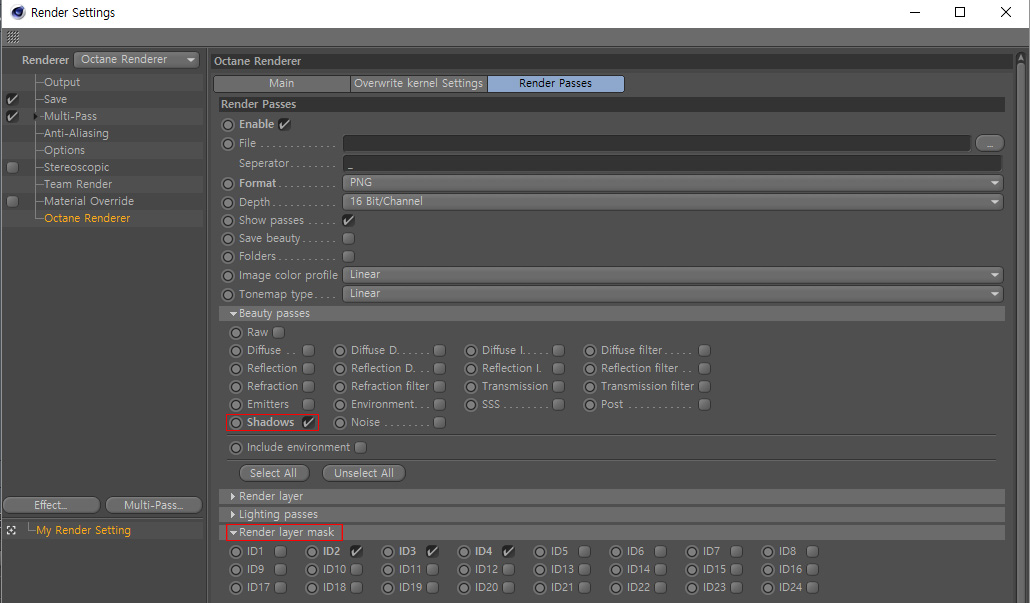This screenshot has width=1030, height=603.
Task: Disable the Shadows beauty pass checkbox
Action: click(x=309, y=423)
